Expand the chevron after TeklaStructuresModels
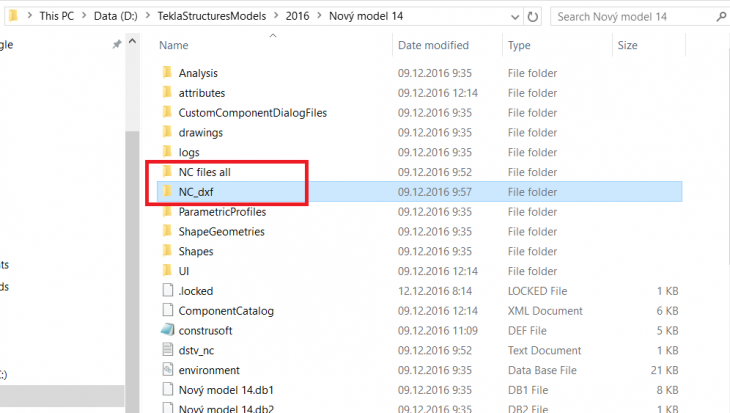The width and height of the screenshot is (730, 413). pyautogui.click(x=276, y=16)
